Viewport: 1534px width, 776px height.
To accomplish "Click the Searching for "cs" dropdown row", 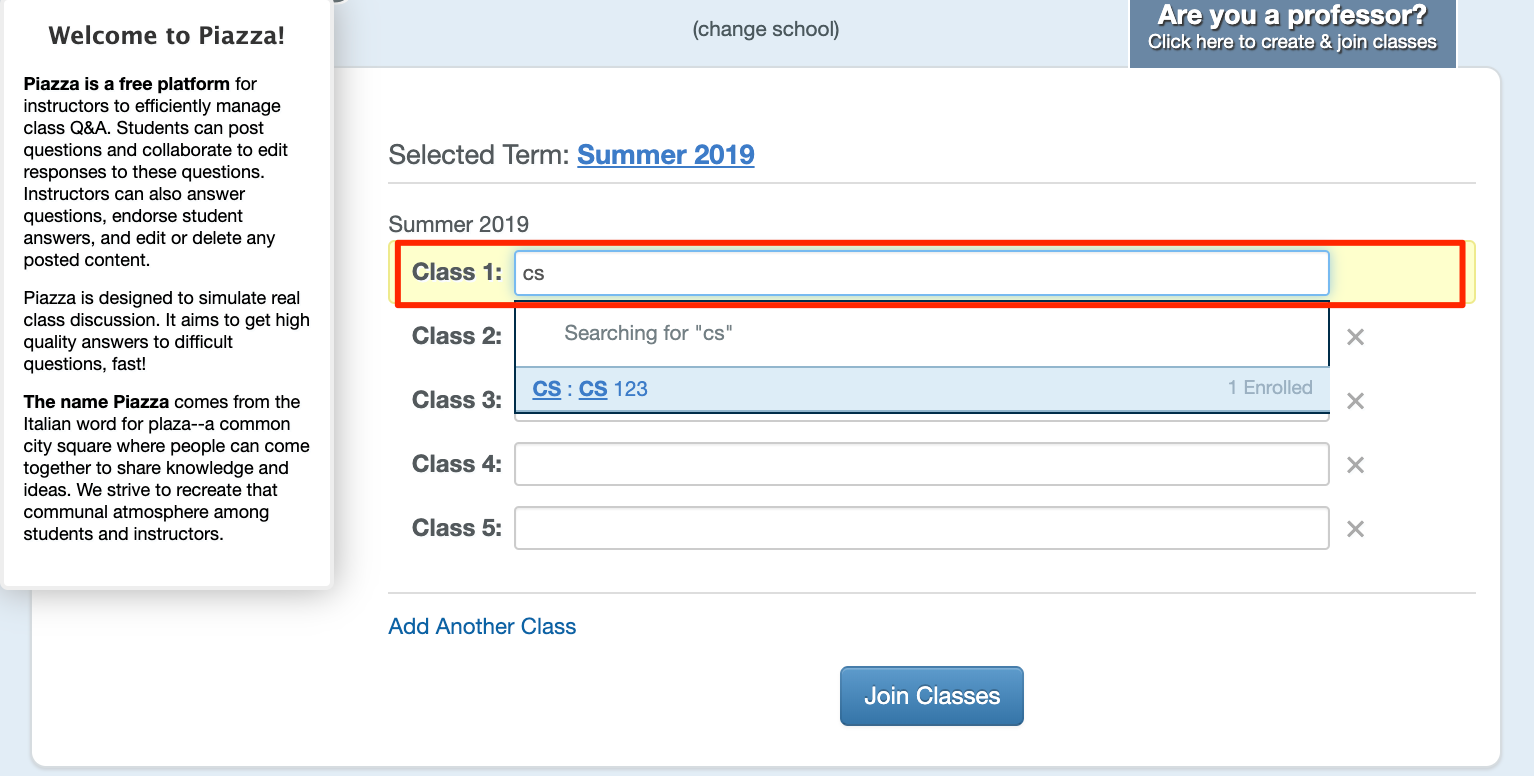I will [x=922, y=334].
